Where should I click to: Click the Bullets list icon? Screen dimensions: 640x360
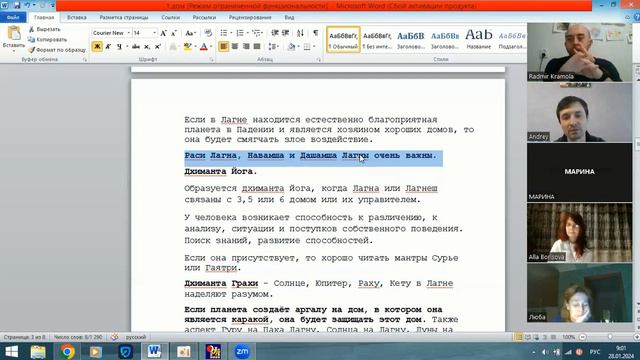[224, 33]
